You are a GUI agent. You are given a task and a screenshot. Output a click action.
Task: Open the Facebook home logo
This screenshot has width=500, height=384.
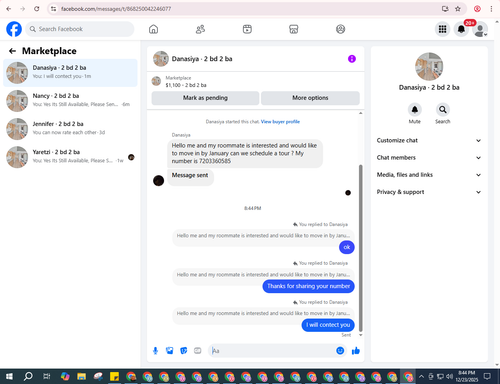pyautogui.click(x=14, y=29)
